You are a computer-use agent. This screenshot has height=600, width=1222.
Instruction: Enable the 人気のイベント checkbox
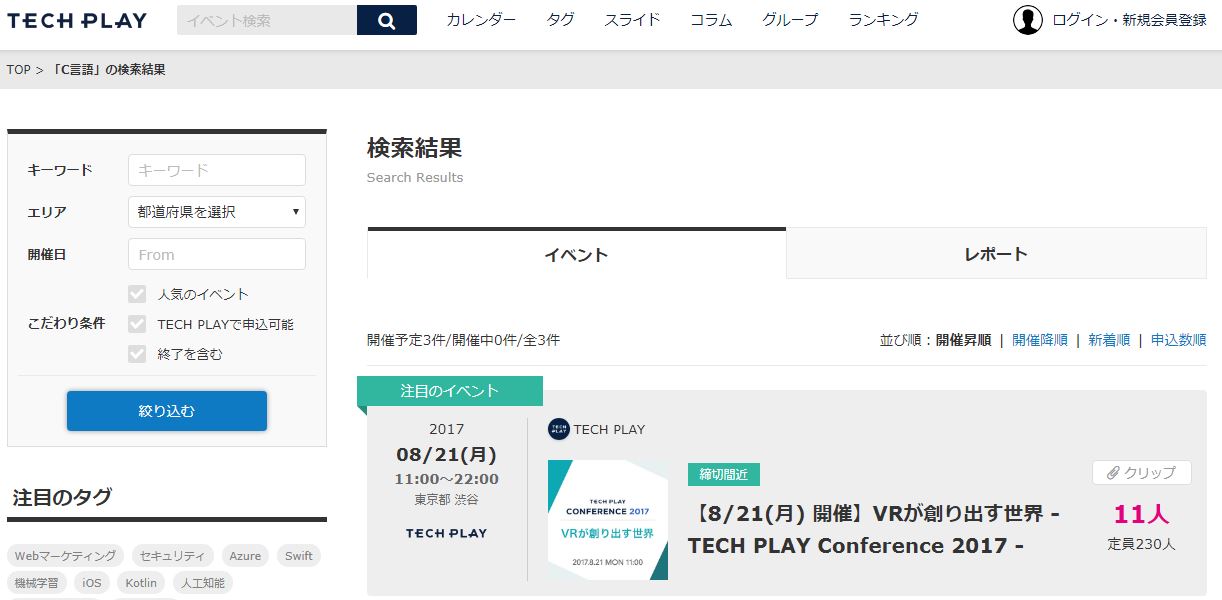tap(136, 293)
